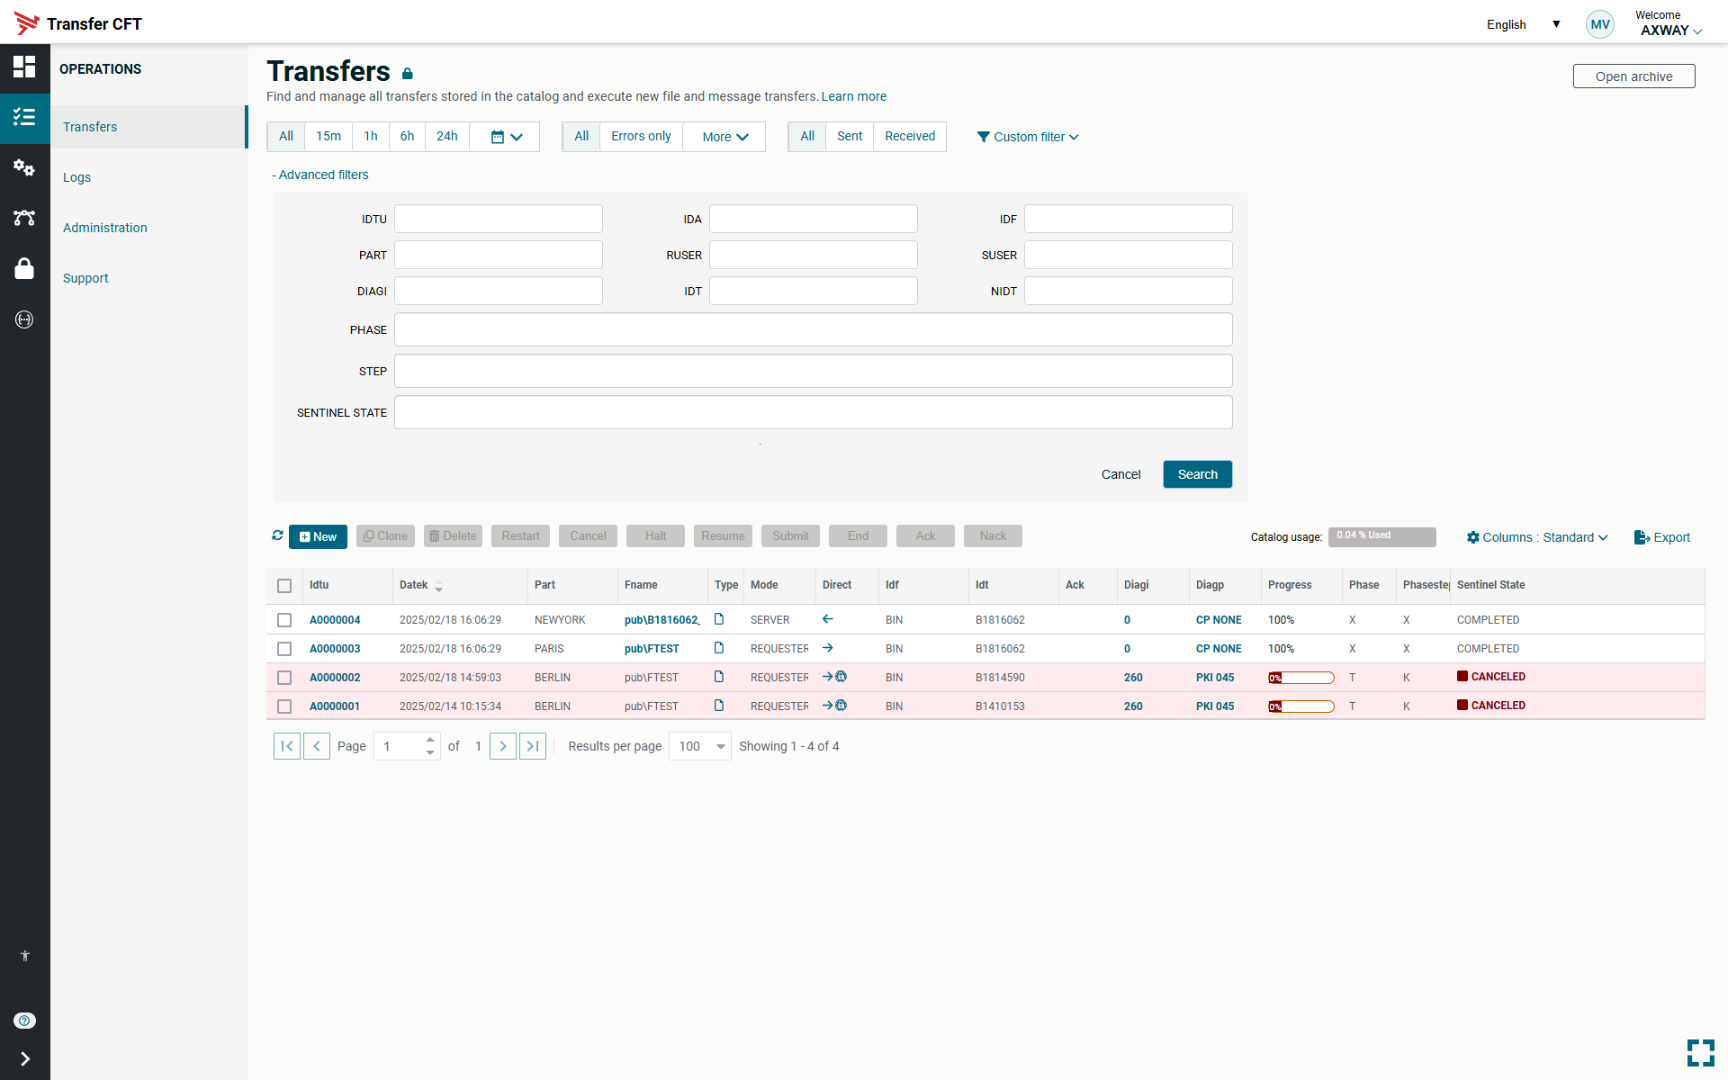Select Sent direction filter
Viewport: 1728px width, 1080px height.
[x=850, y=137]
